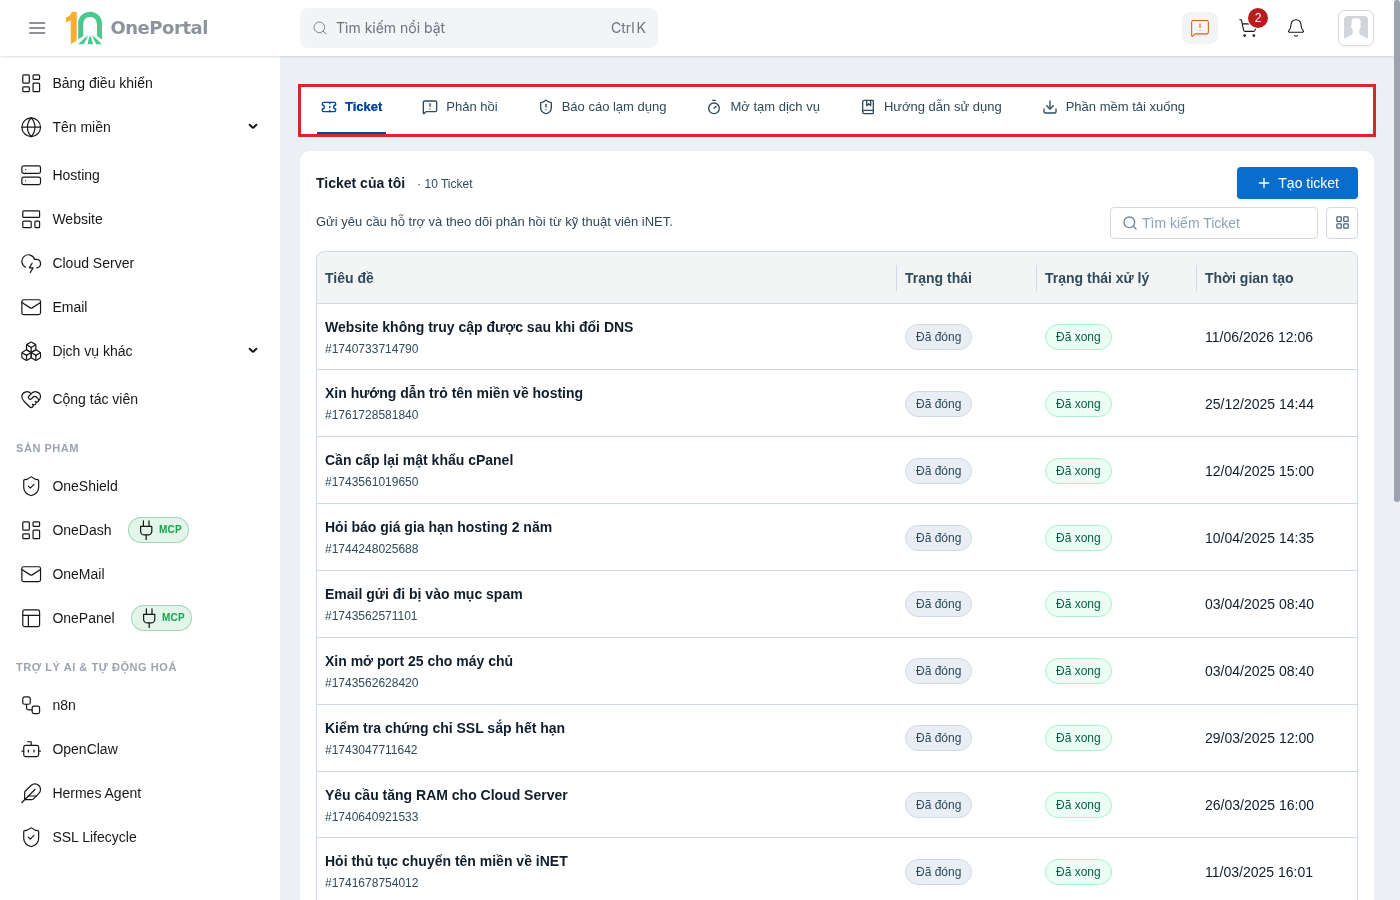Viewport: 1400px width, 900px height.
Task: Click the OneMail envelope icon
Action: click(31, 574)
